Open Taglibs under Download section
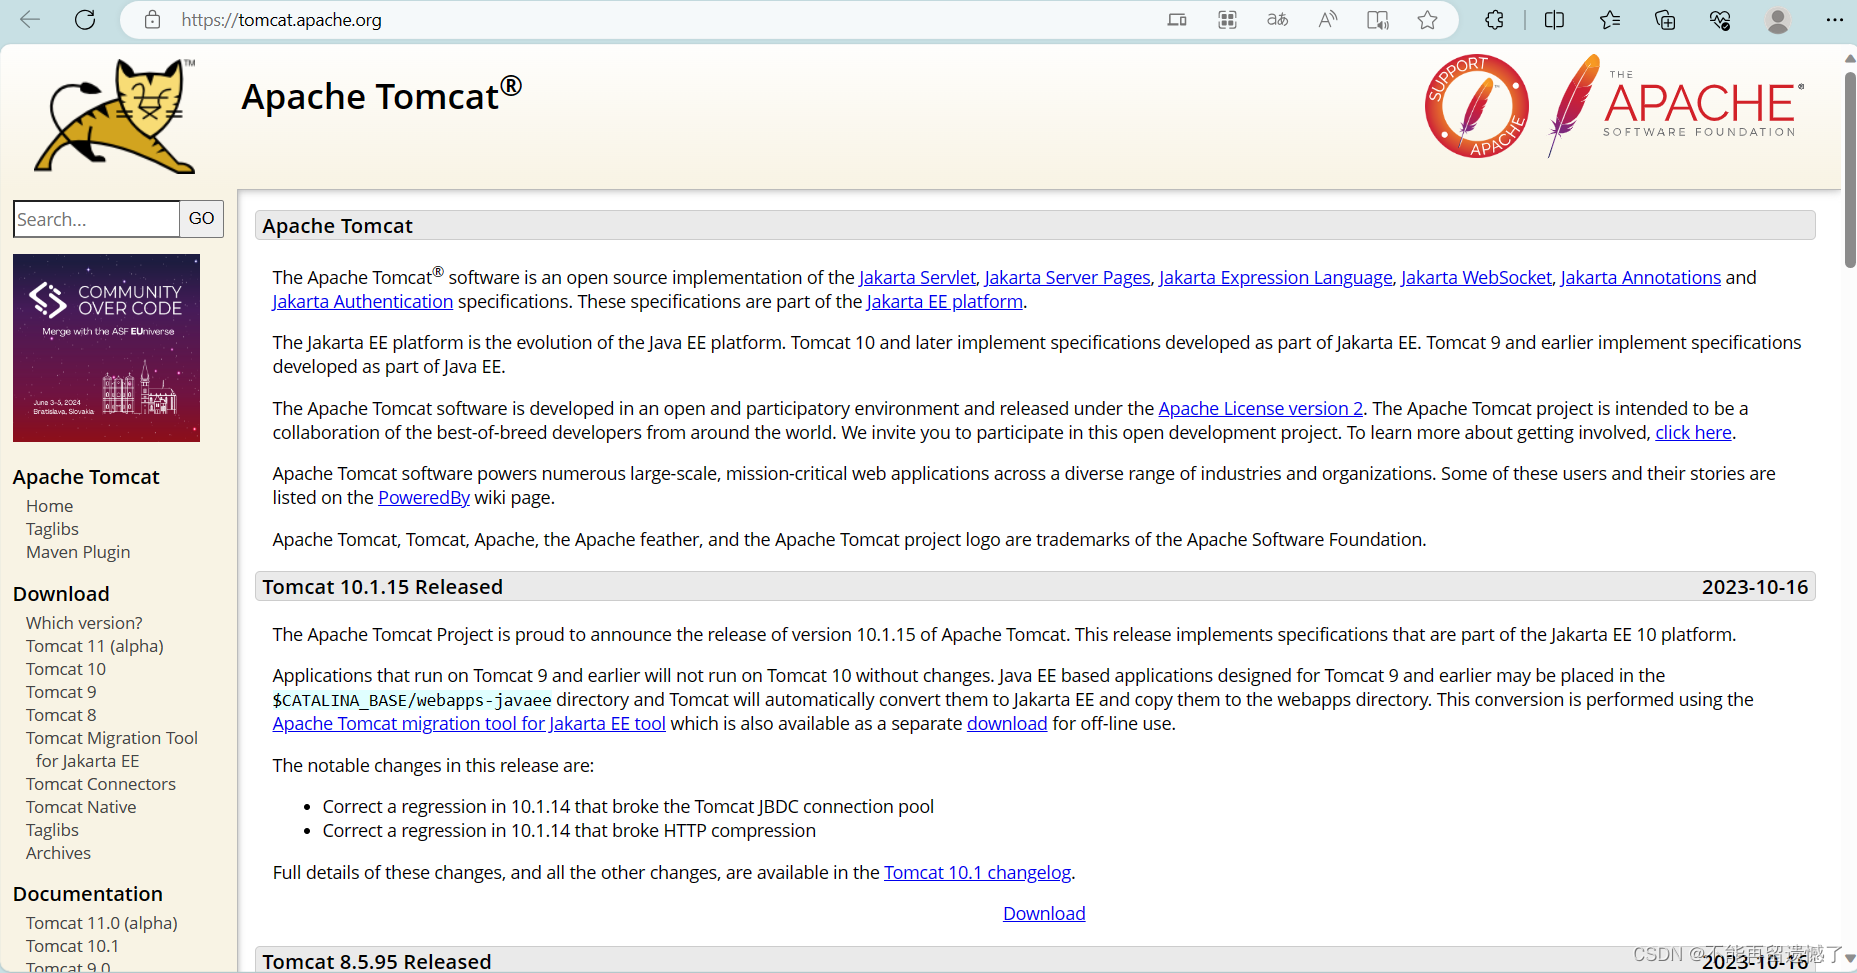Viewport: 1857px width, 973px height. 52,830
